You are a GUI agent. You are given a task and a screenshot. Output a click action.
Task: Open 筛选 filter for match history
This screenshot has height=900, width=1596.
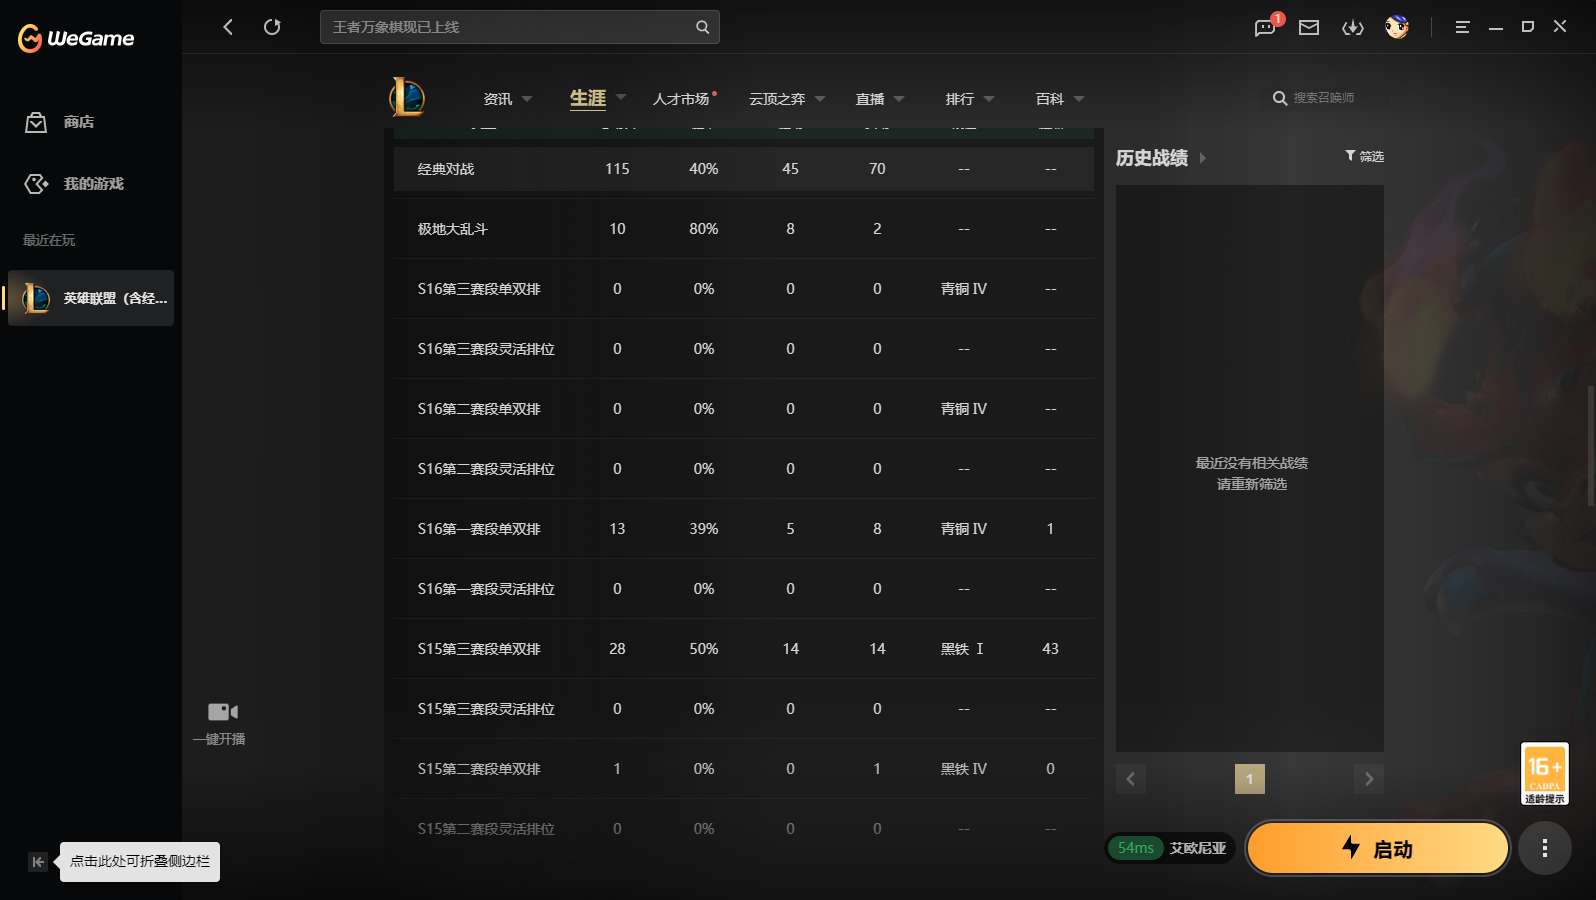(1364, 156)
